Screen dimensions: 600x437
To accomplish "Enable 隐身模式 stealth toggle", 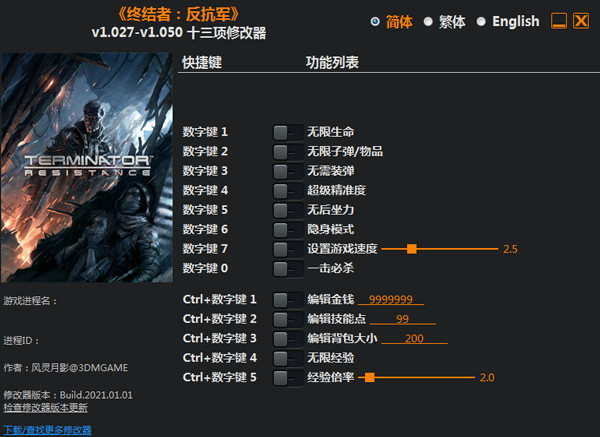I will 288,229.
